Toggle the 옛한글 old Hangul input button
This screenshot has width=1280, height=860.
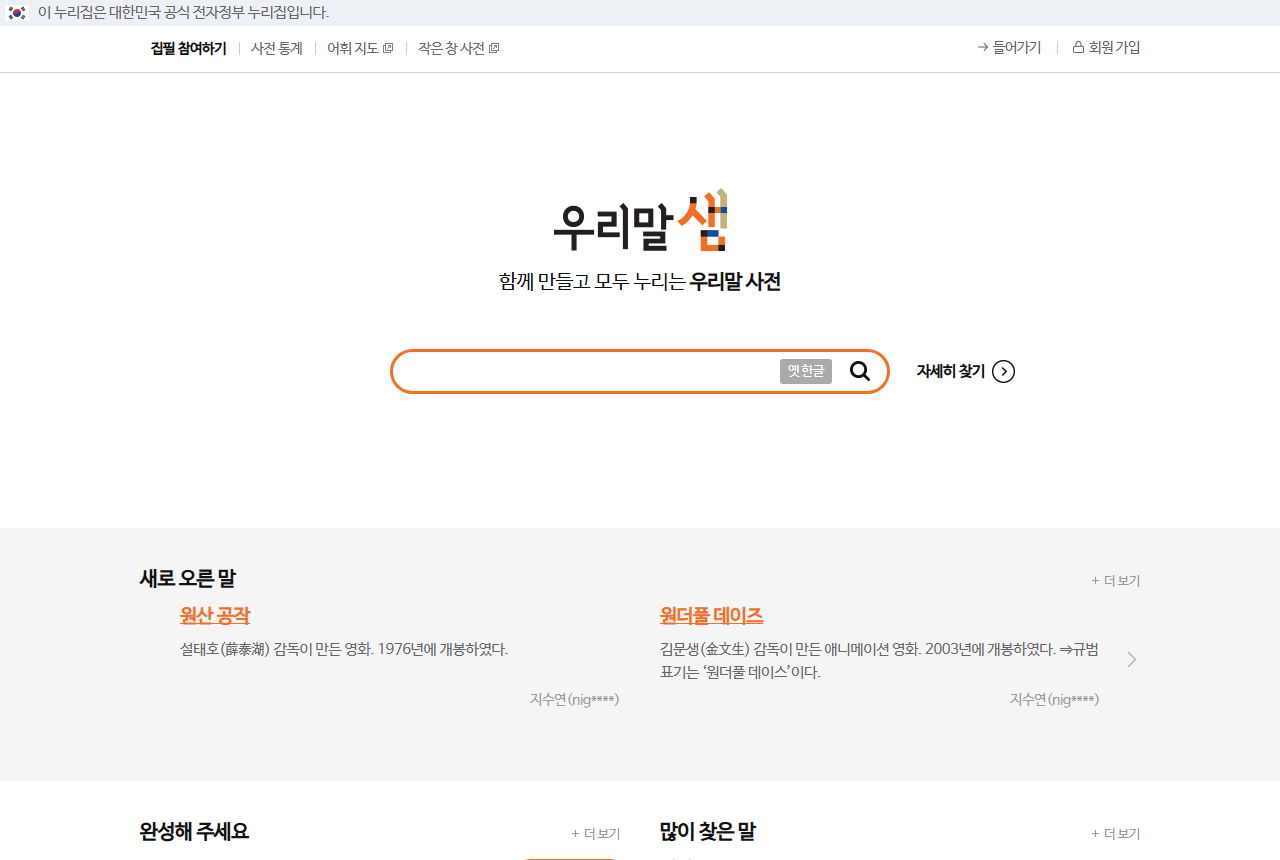tap(806, 371)
